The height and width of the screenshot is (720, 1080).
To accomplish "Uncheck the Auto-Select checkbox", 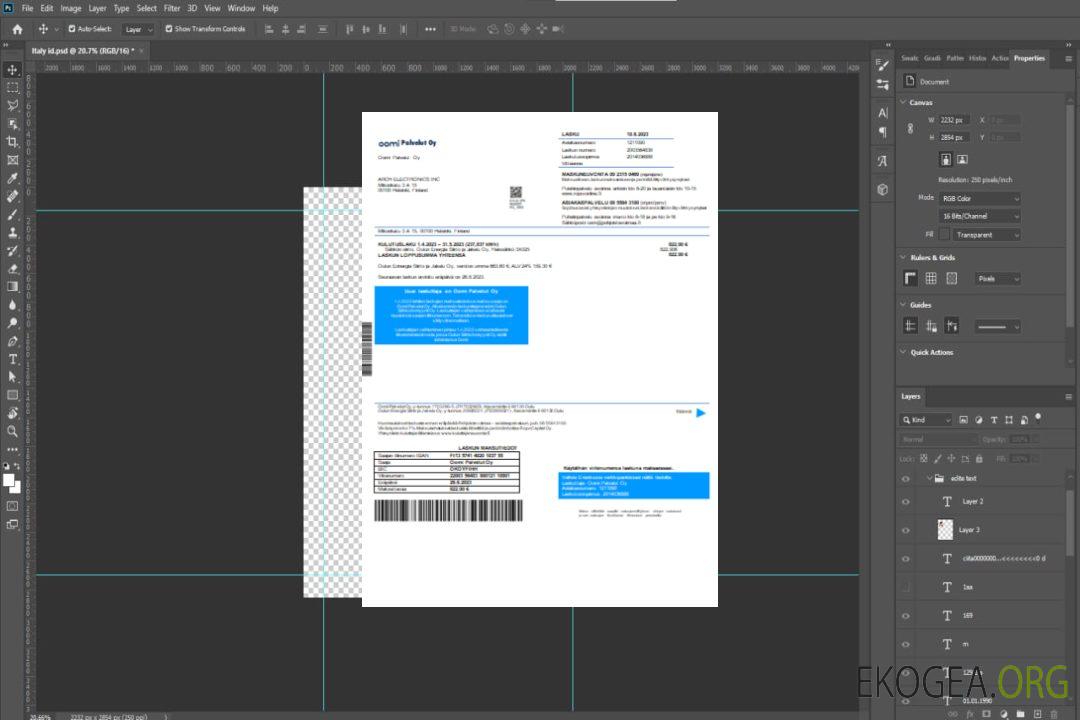I will (72, 29).
